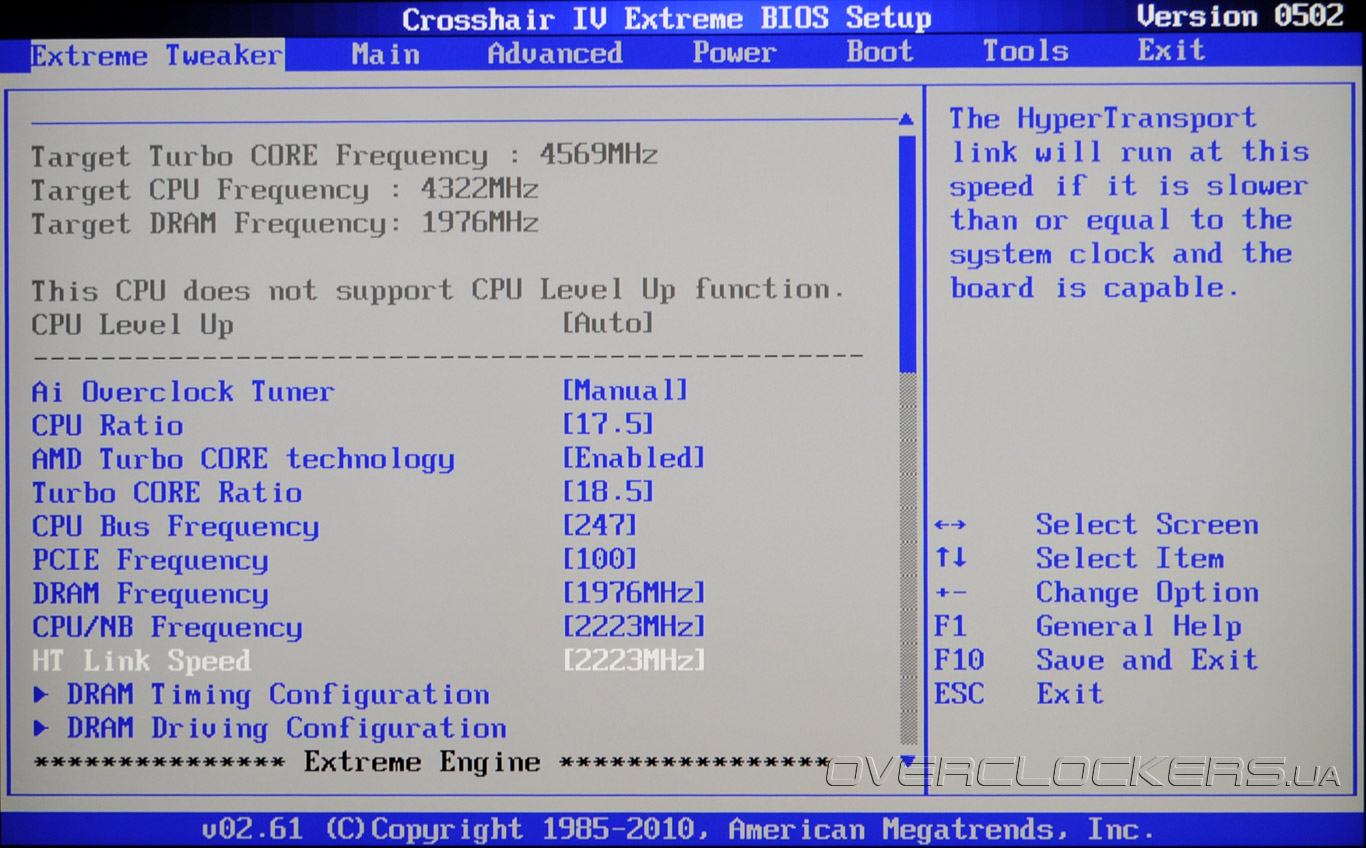The height and width of the screenshot is (848, 1366).
Task: Select the "CPU Ratio" setting label
Action: 107,425
